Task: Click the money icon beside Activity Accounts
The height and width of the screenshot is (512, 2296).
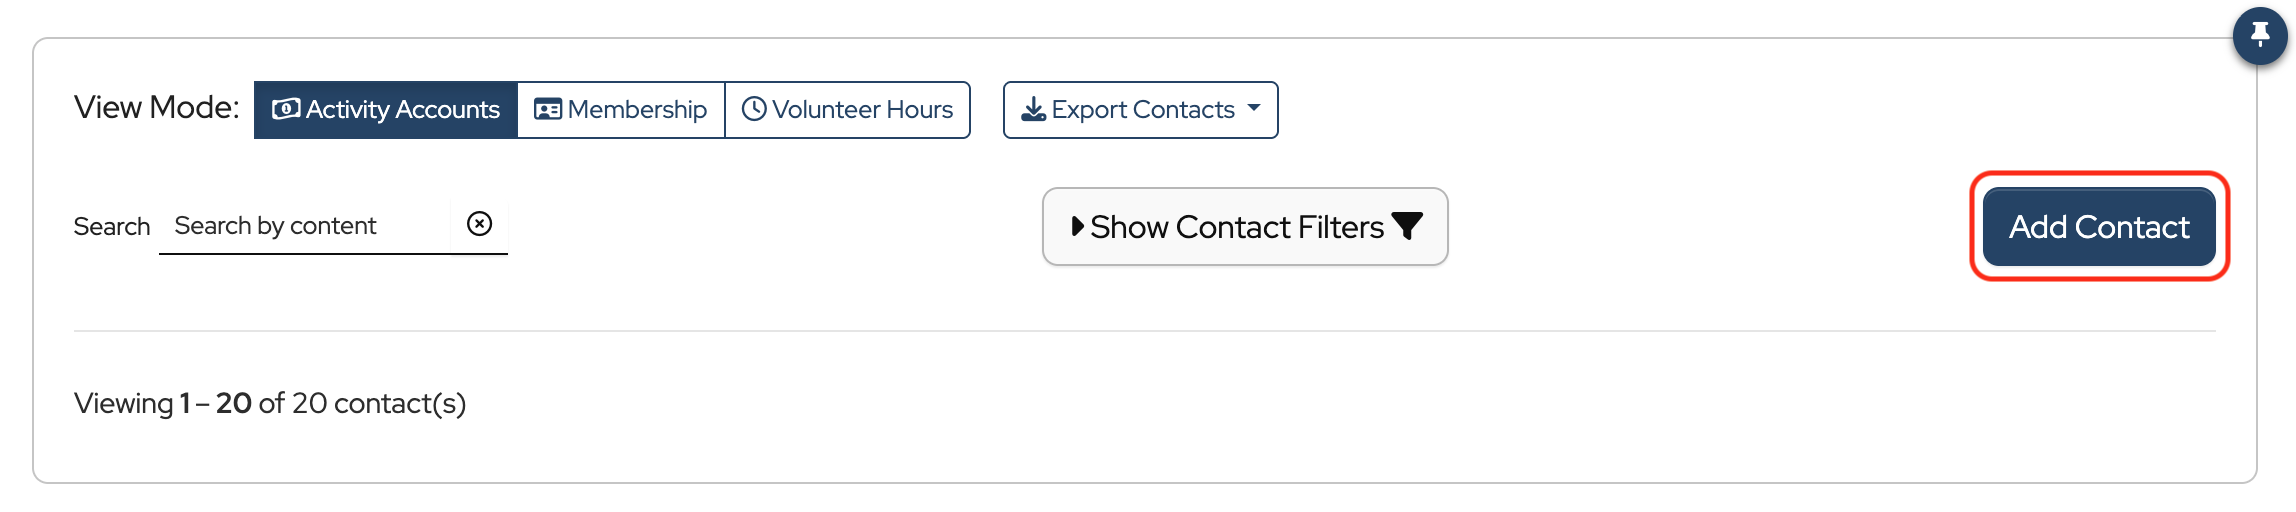Action: pos(286,109)
